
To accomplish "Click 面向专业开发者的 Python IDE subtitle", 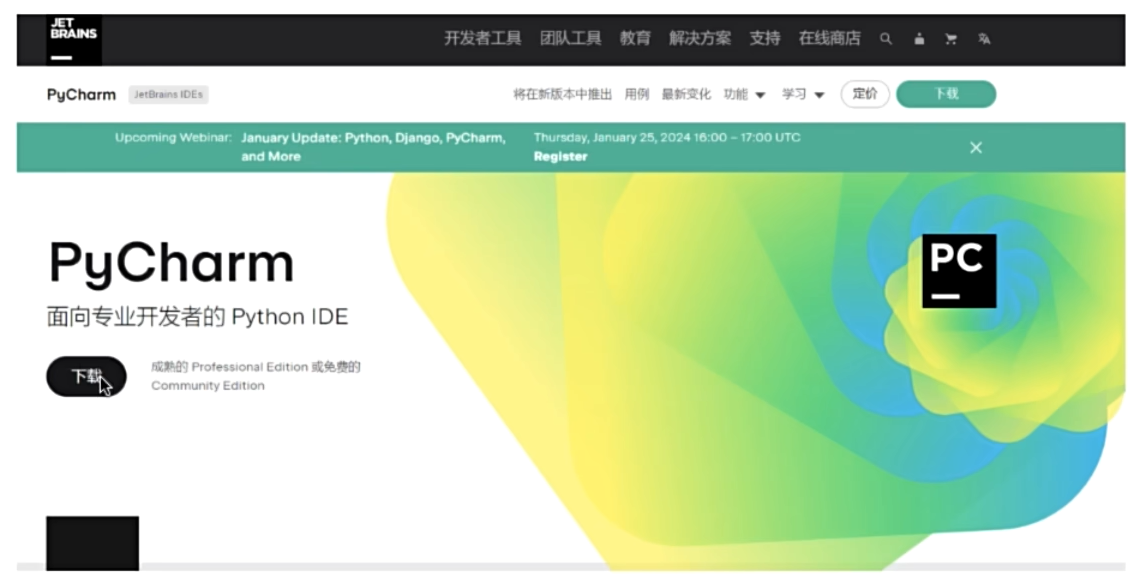I will pos(198,317).
